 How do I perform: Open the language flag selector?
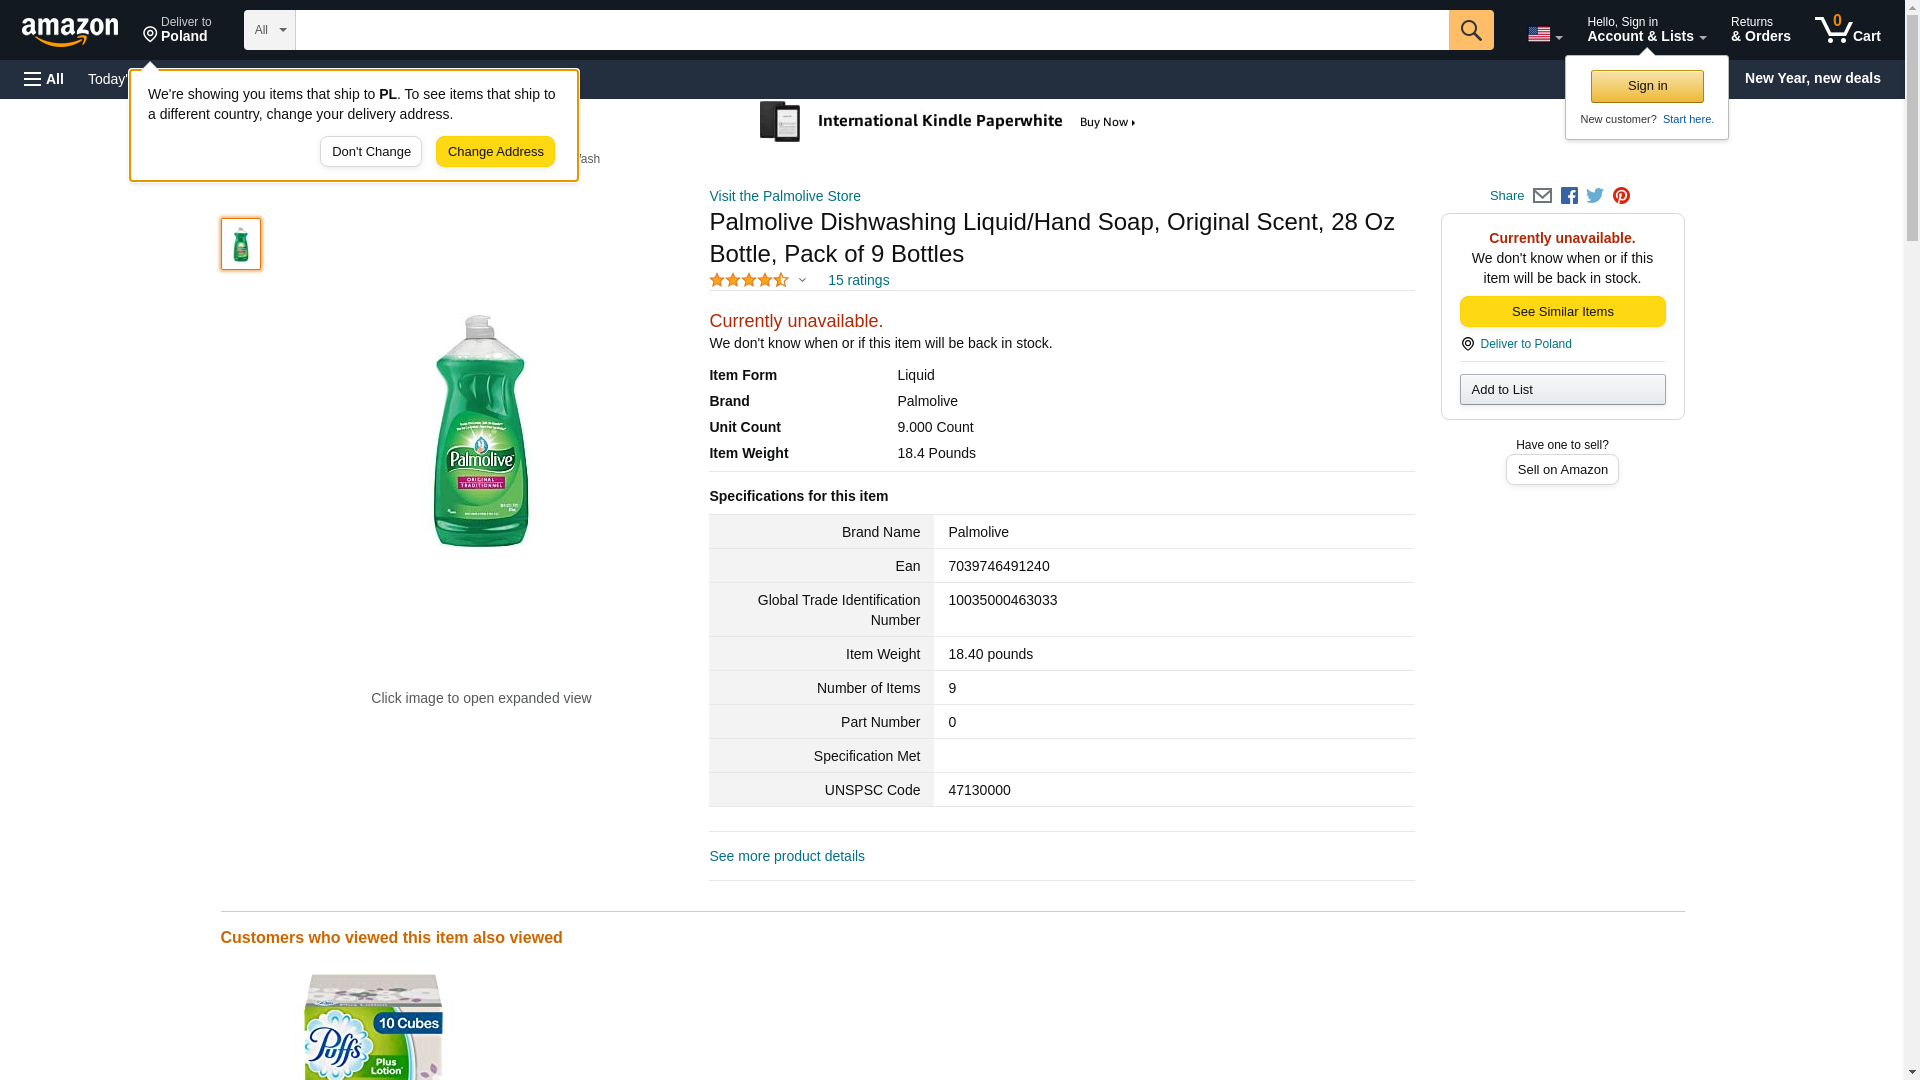[x=1544, y=35]
